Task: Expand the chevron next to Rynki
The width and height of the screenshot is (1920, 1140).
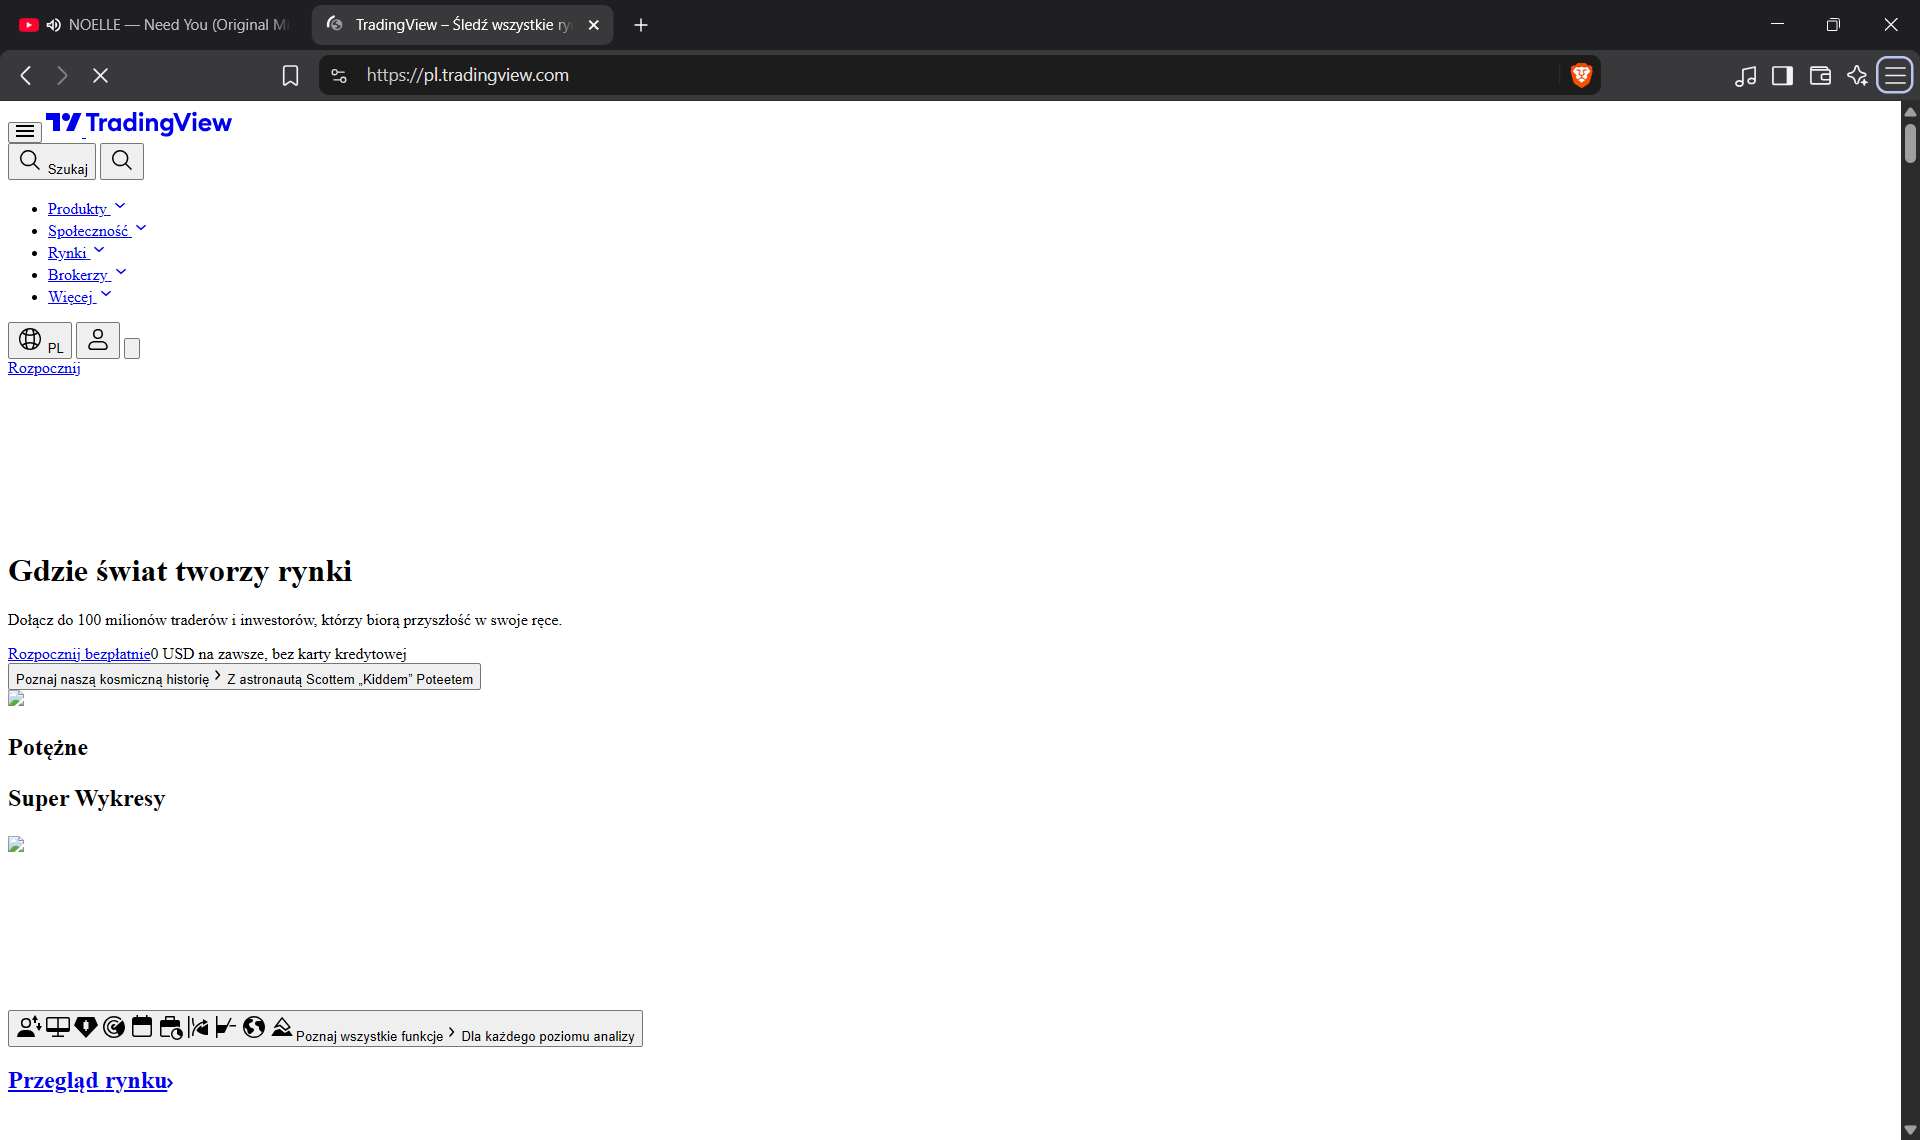Action: 99,250
